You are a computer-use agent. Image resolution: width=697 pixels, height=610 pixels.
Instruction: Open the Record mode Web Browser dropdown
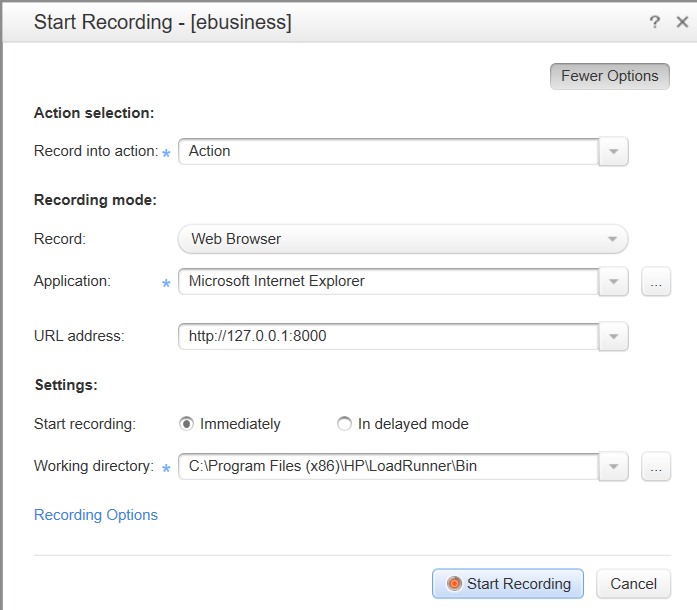point(403,239)
